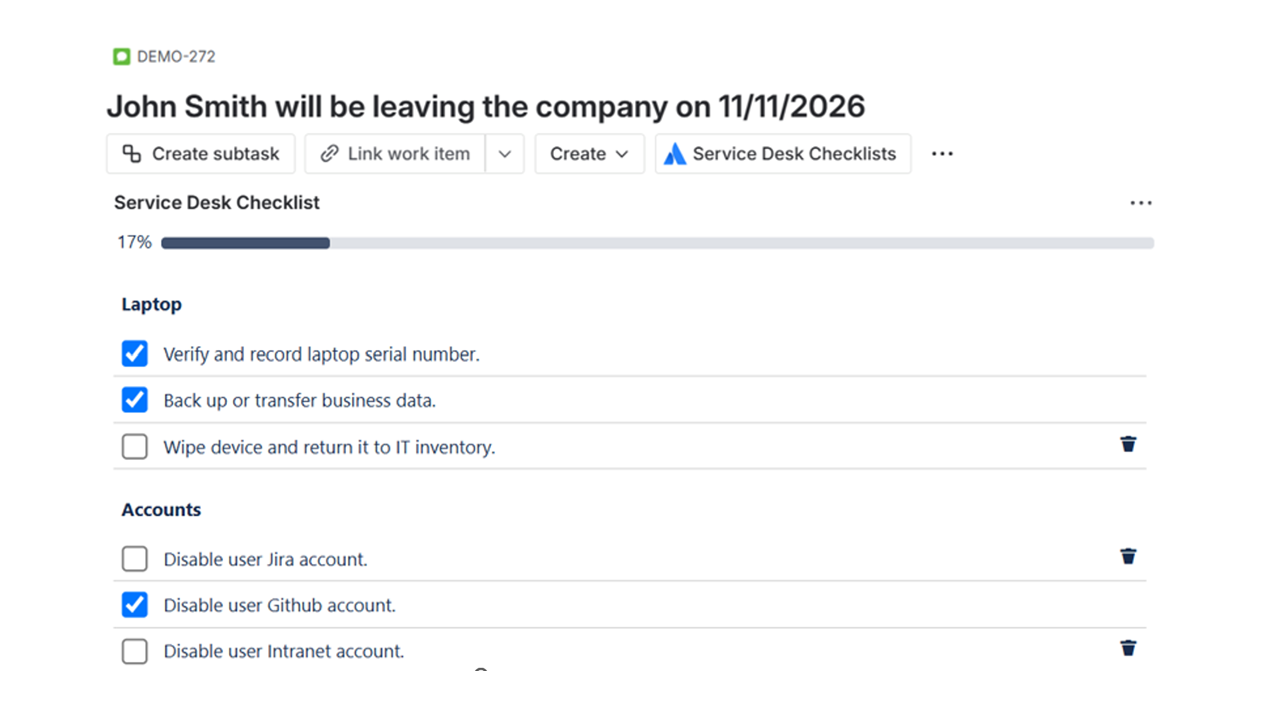Delete Disable user Intranet account via trash icon
Viewport: 1280px width, 720px height.
click(1128, 648)
